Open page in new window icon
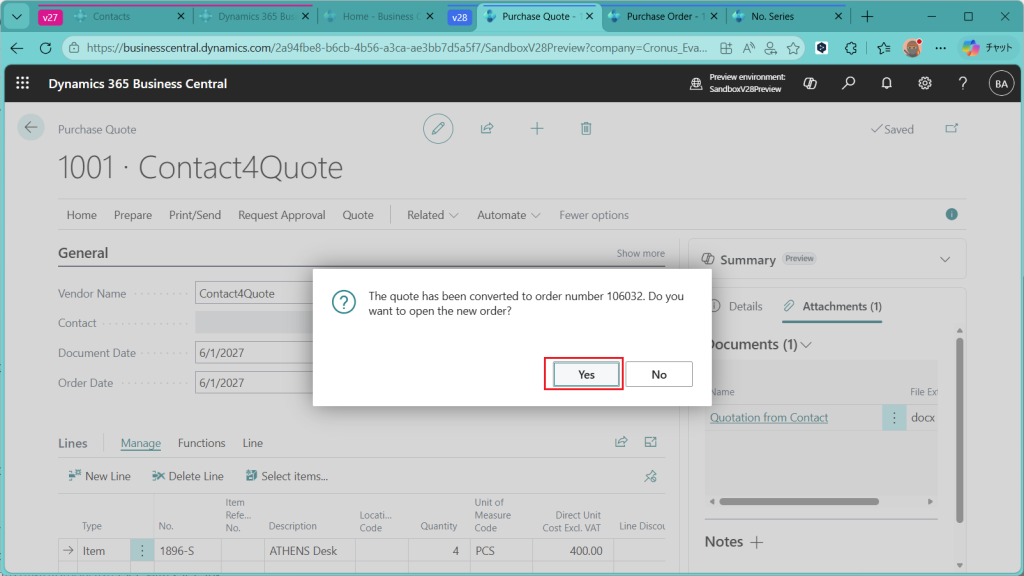Viewport: 1024px width, 576px height. point(951,129)
